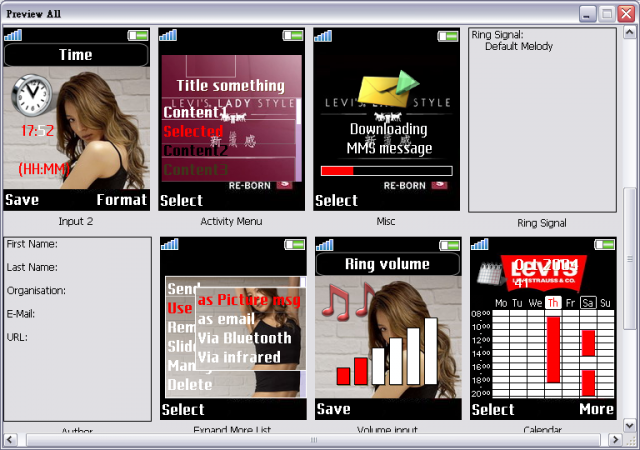
Task: Choose 'as Picture msg' submenu item
Action: [249, 300]
